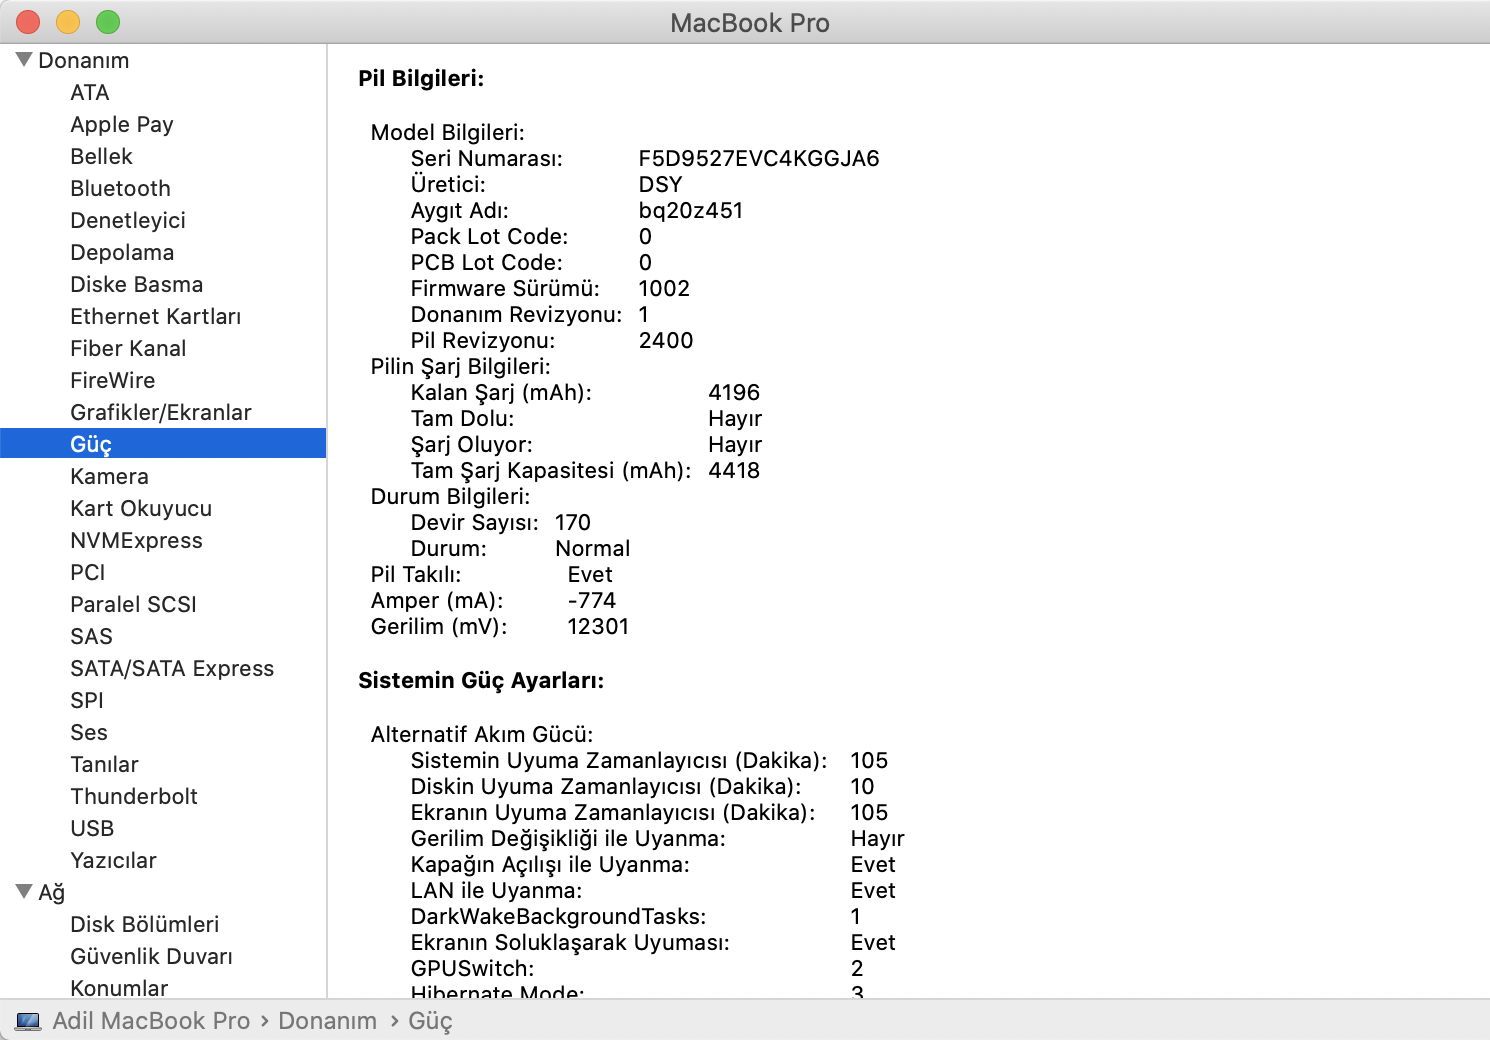Open Ethernet Kartları section

click(x=155, y=317)
